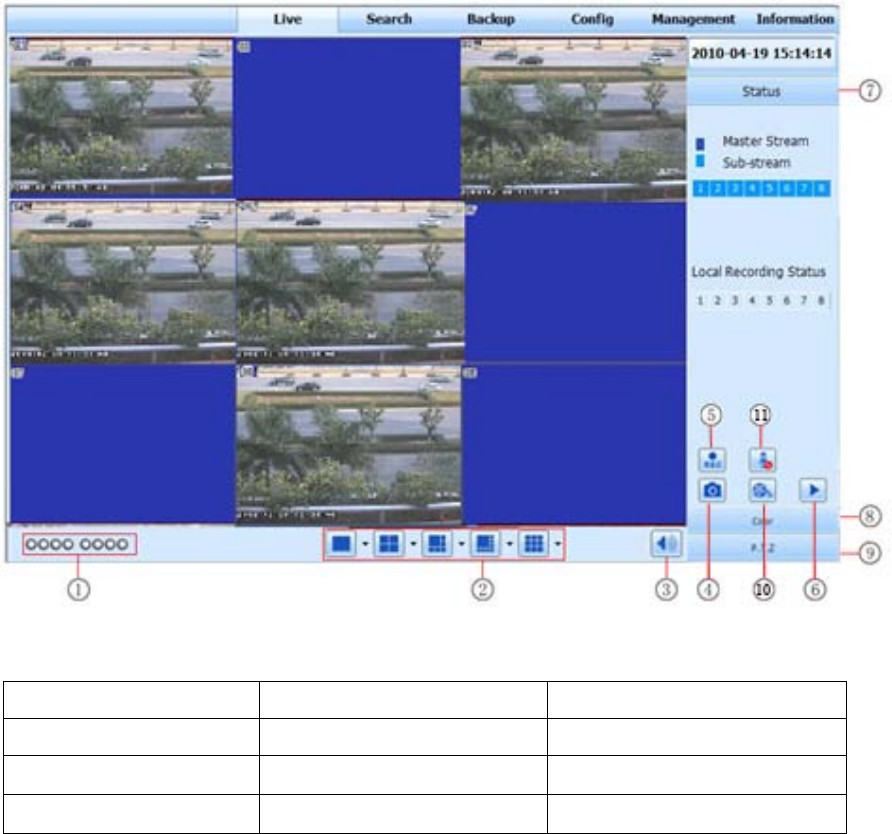The image size is (892, 834).
Task: Switch to the Backup tab
Action: click(x=491, y=19)
